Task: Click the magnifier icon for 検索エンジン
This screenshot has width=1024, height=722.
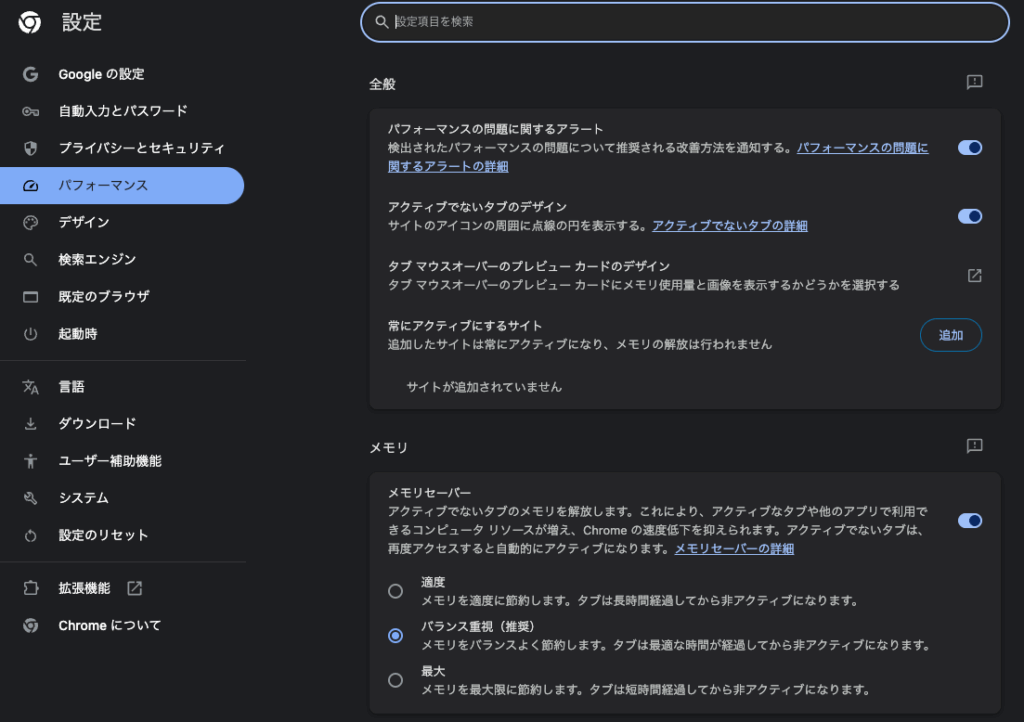Action: (x=30, y=260)
